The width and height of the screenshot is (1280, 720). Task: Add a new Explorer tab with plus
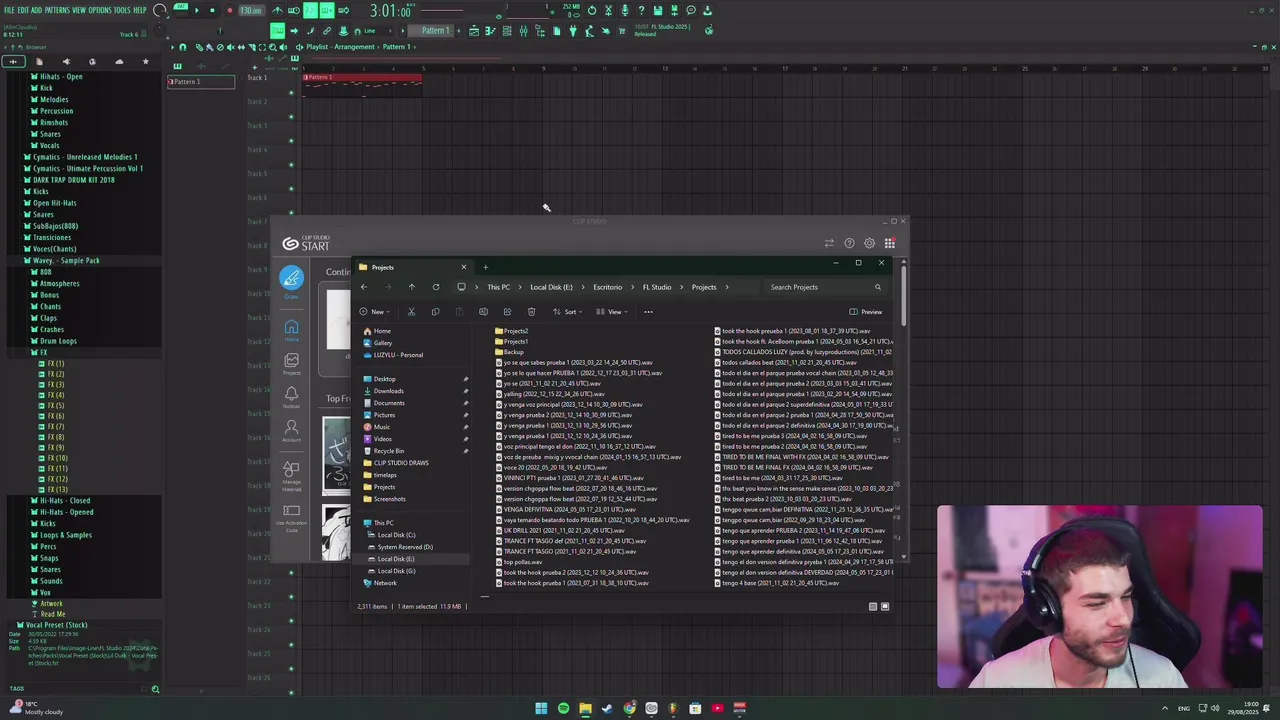coord(485,267)
